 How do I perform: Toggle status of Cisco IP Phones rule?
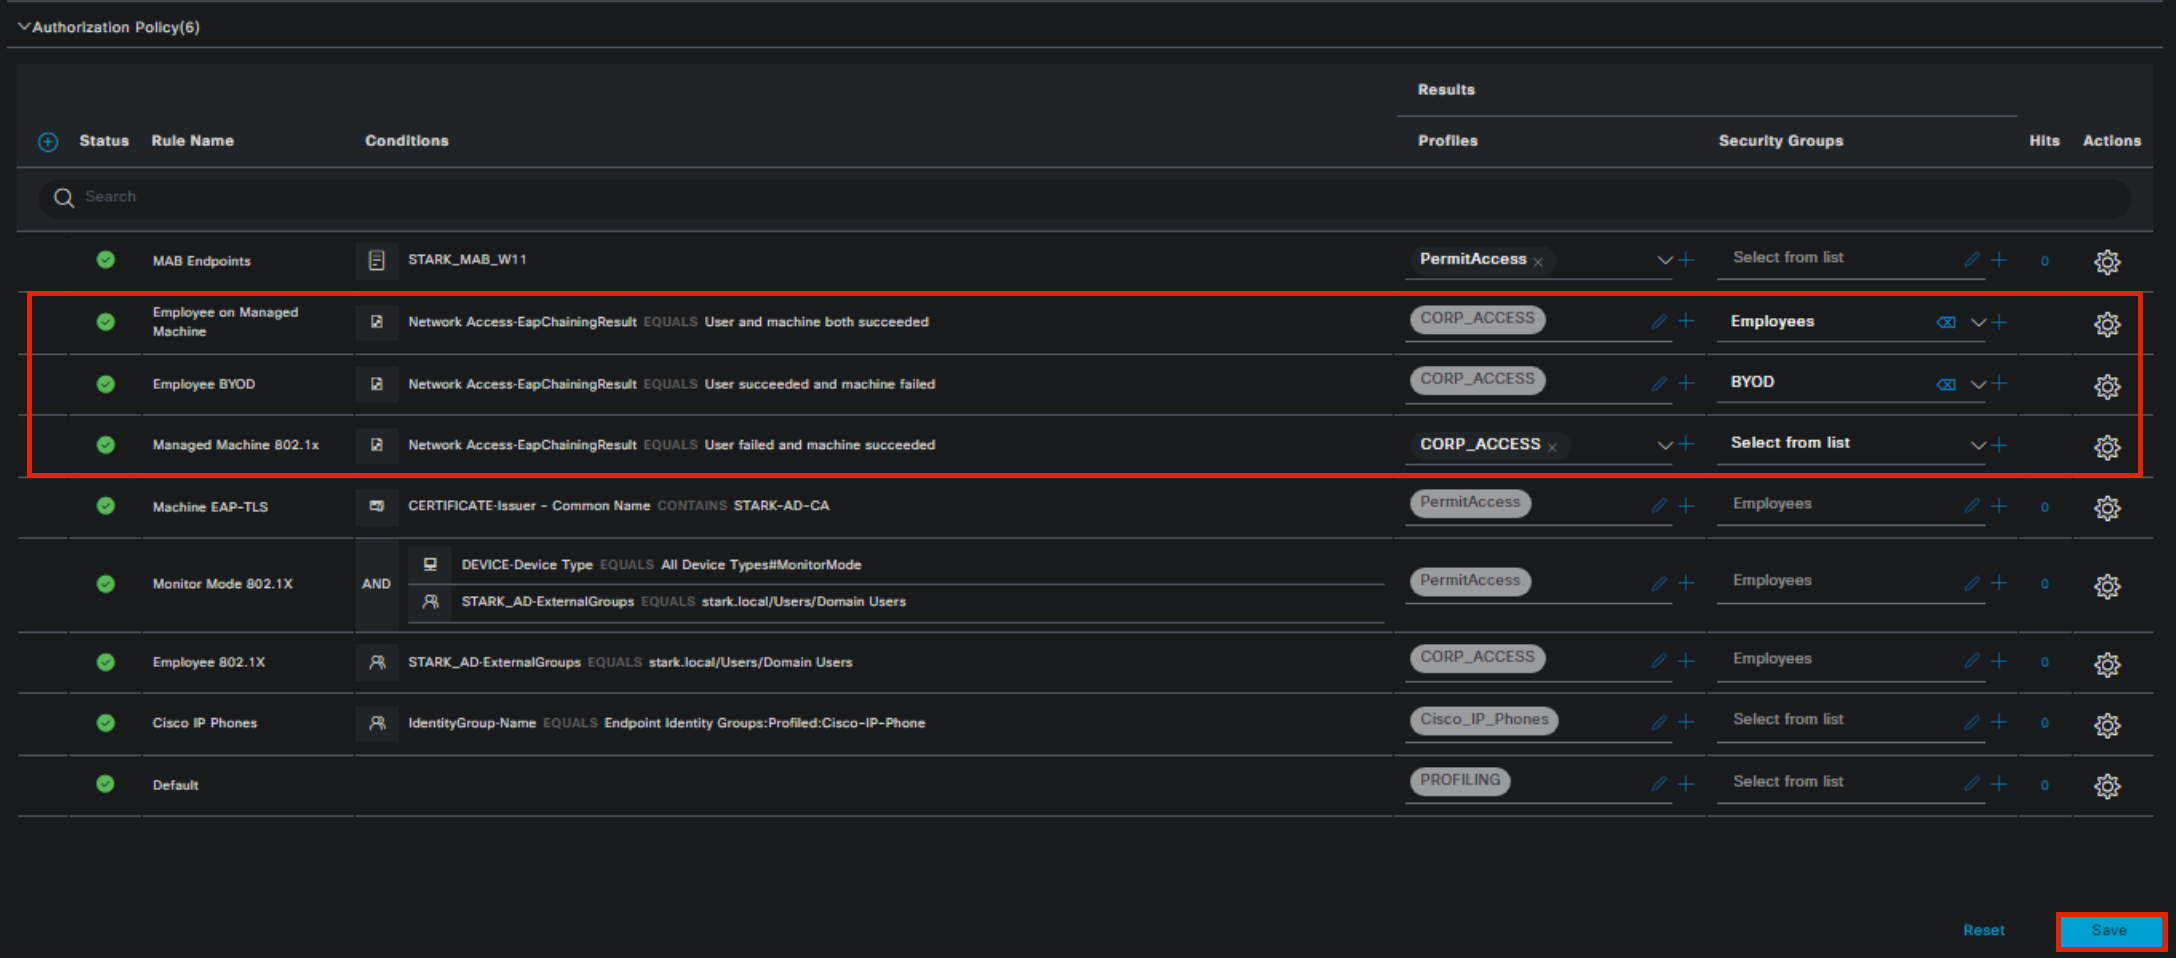click(105, 723)
